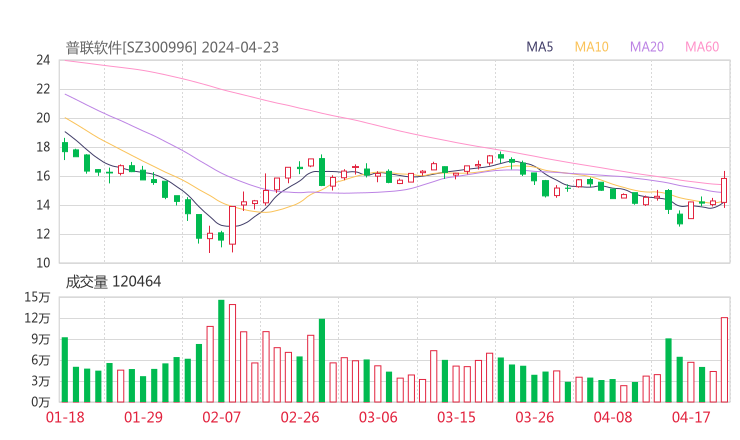The image size is (740, 440).
Task: Click the 03-15 date label
Action: (x=456, y=417)
